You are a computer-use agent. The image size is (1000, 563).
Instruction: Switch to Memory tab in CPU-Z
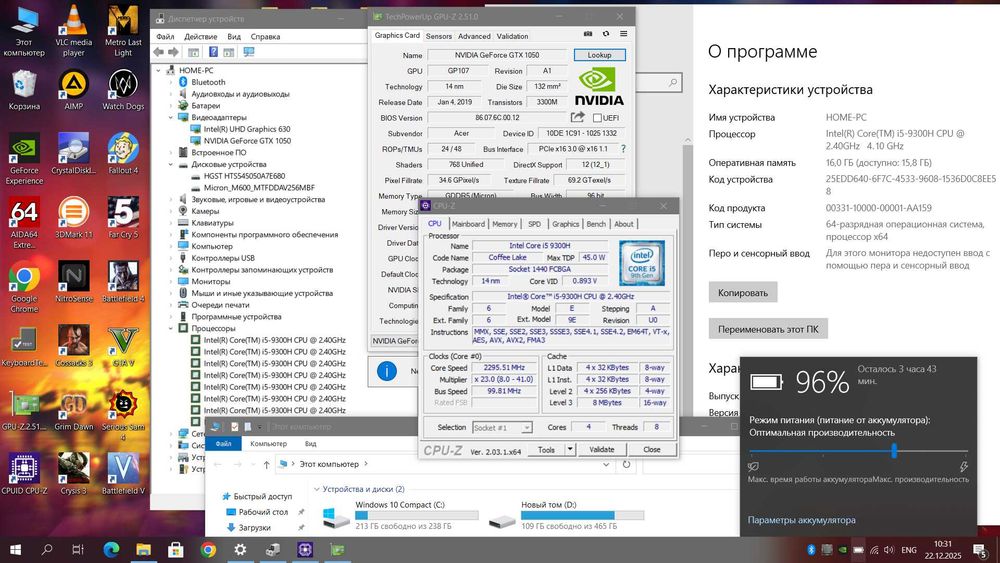pos(504,224)
